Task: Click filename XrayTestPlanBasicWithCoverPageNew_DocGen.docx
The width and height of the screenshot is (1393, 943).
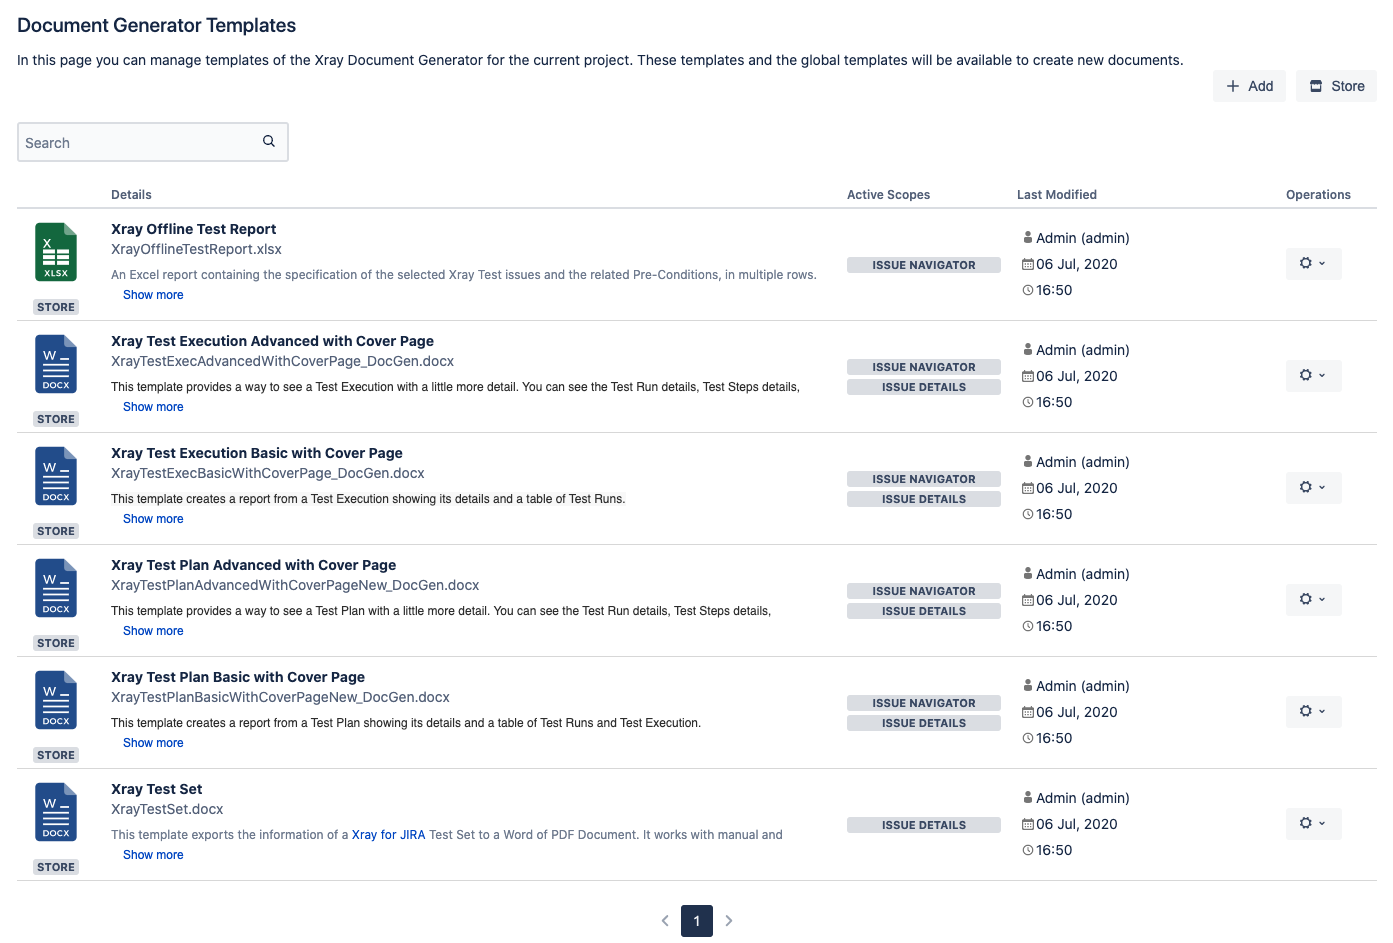Action: point(280,697)
